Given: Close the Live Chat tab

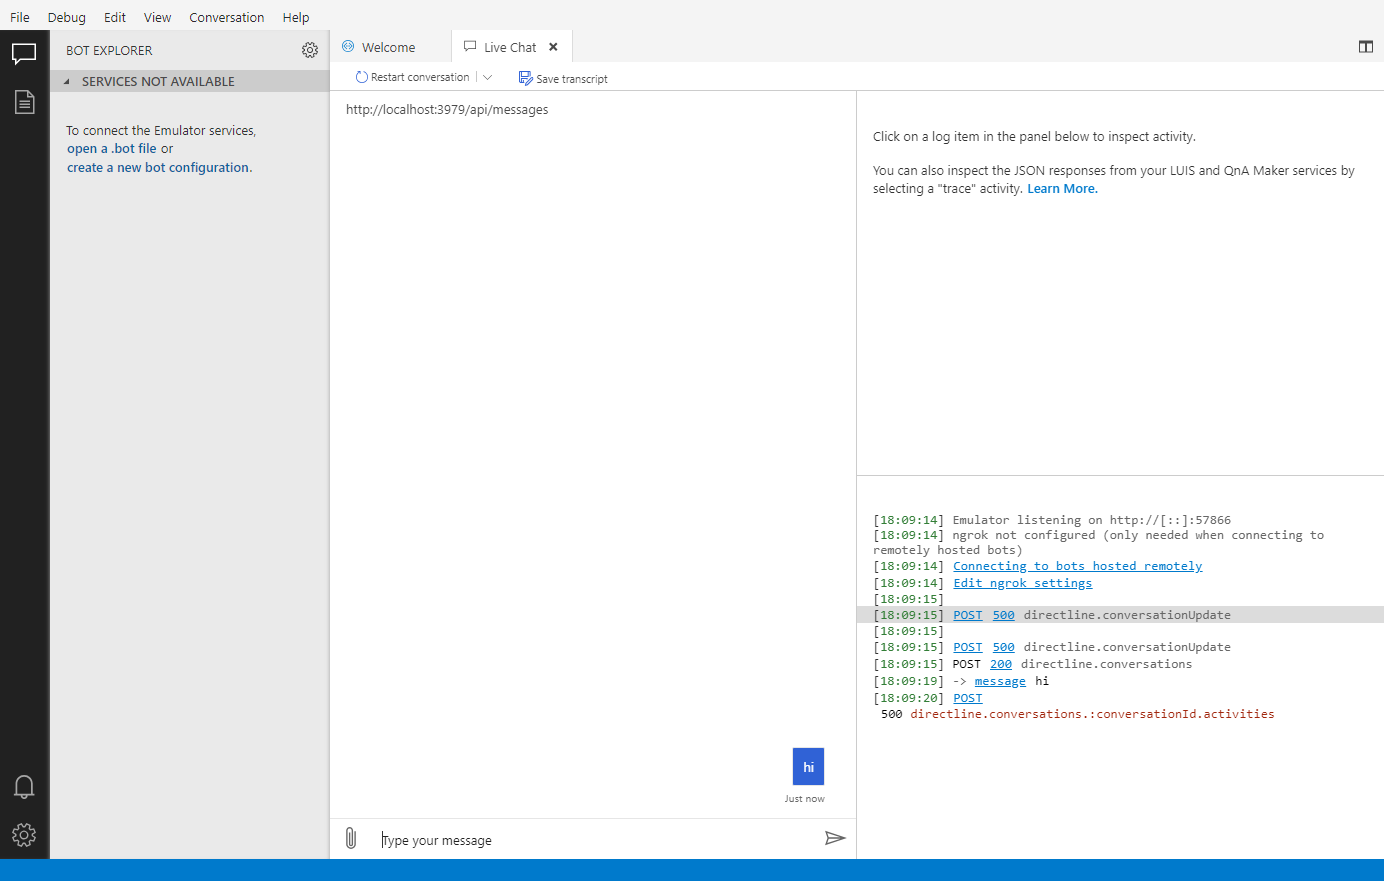Looking at the screenshot, I should (553, 47).
